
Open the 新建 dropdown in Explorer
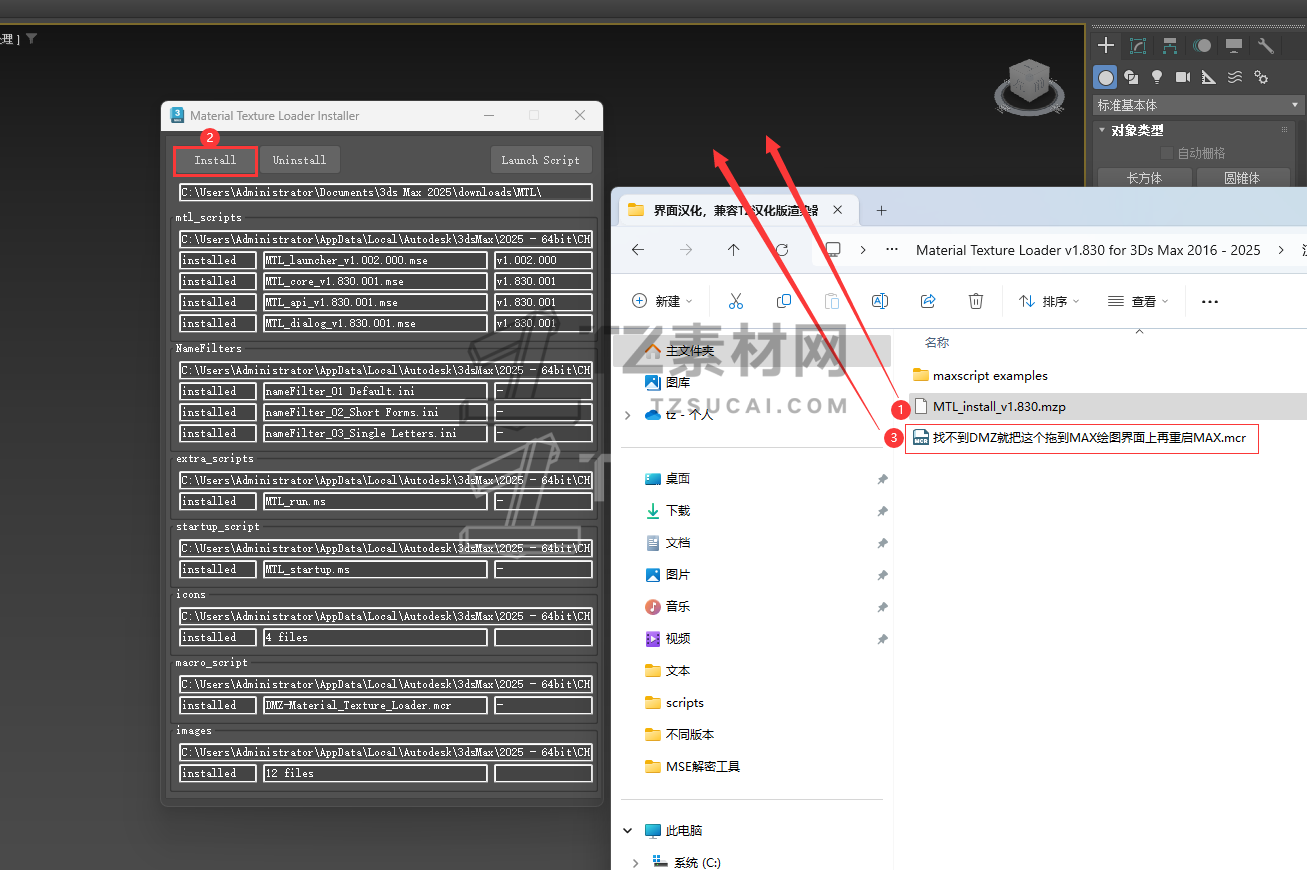pos(660,301)
